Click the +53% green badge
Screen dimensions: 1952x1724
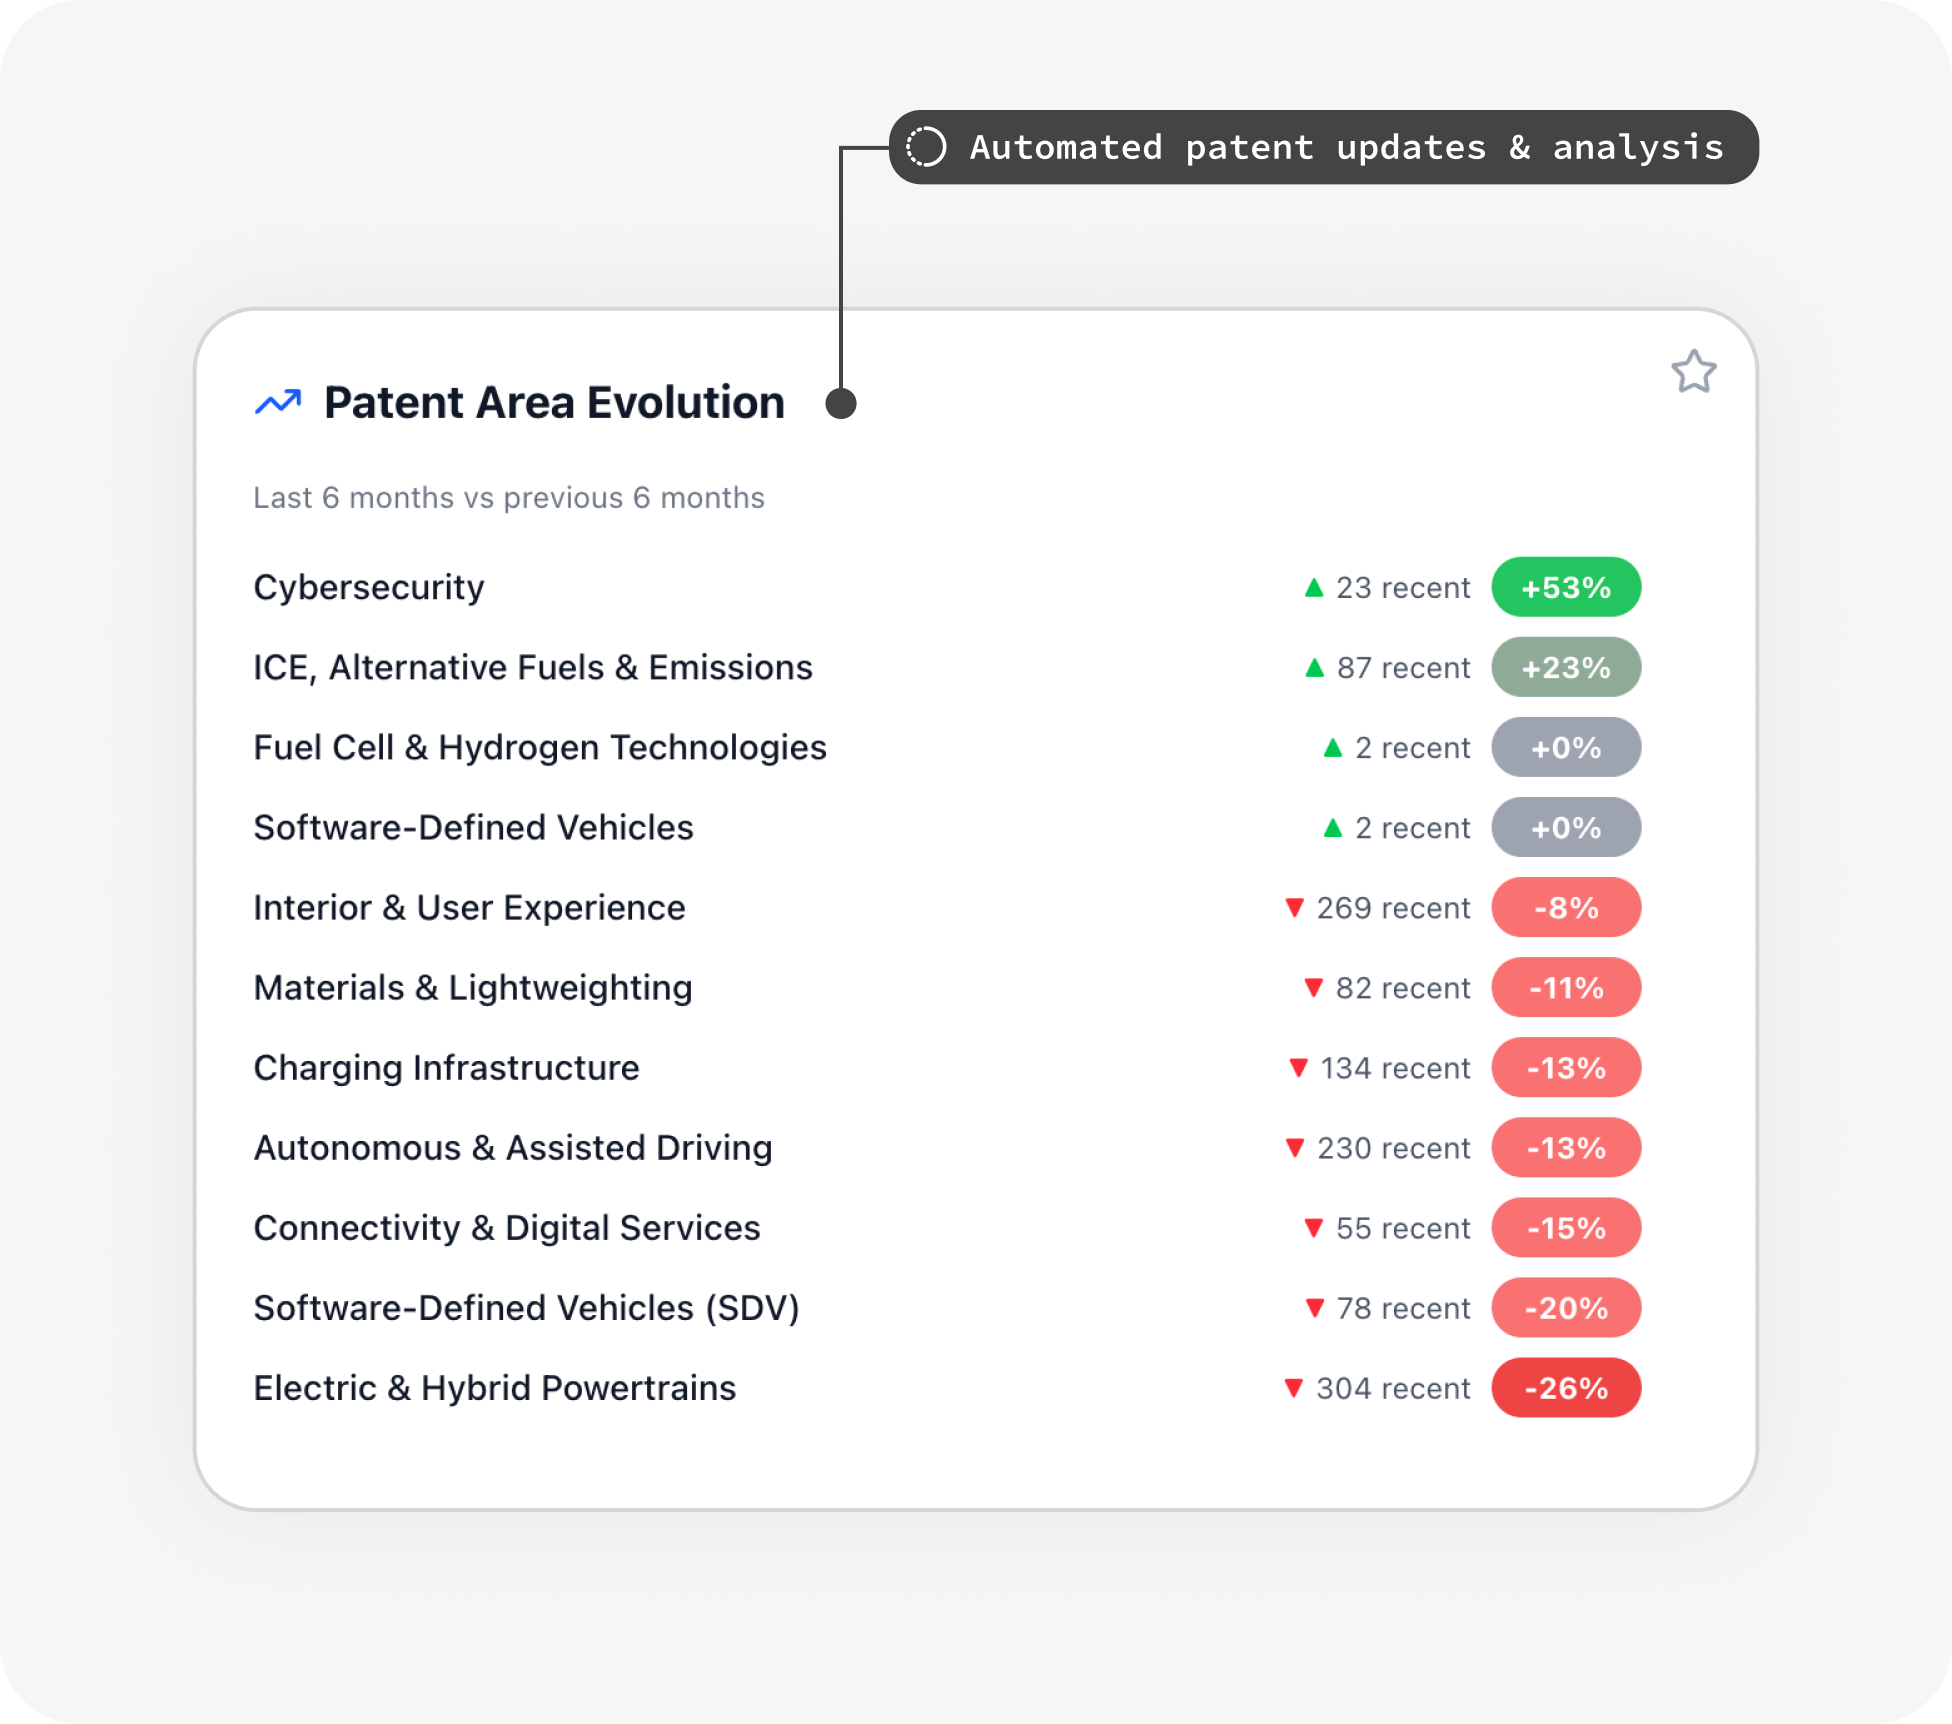(x=1565, y=588)
